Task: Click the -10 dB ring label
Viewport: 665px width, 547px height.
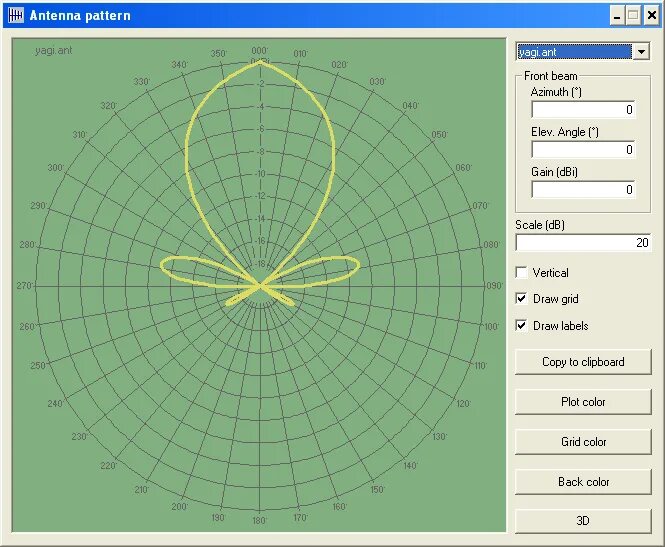Action: (260, 173)
